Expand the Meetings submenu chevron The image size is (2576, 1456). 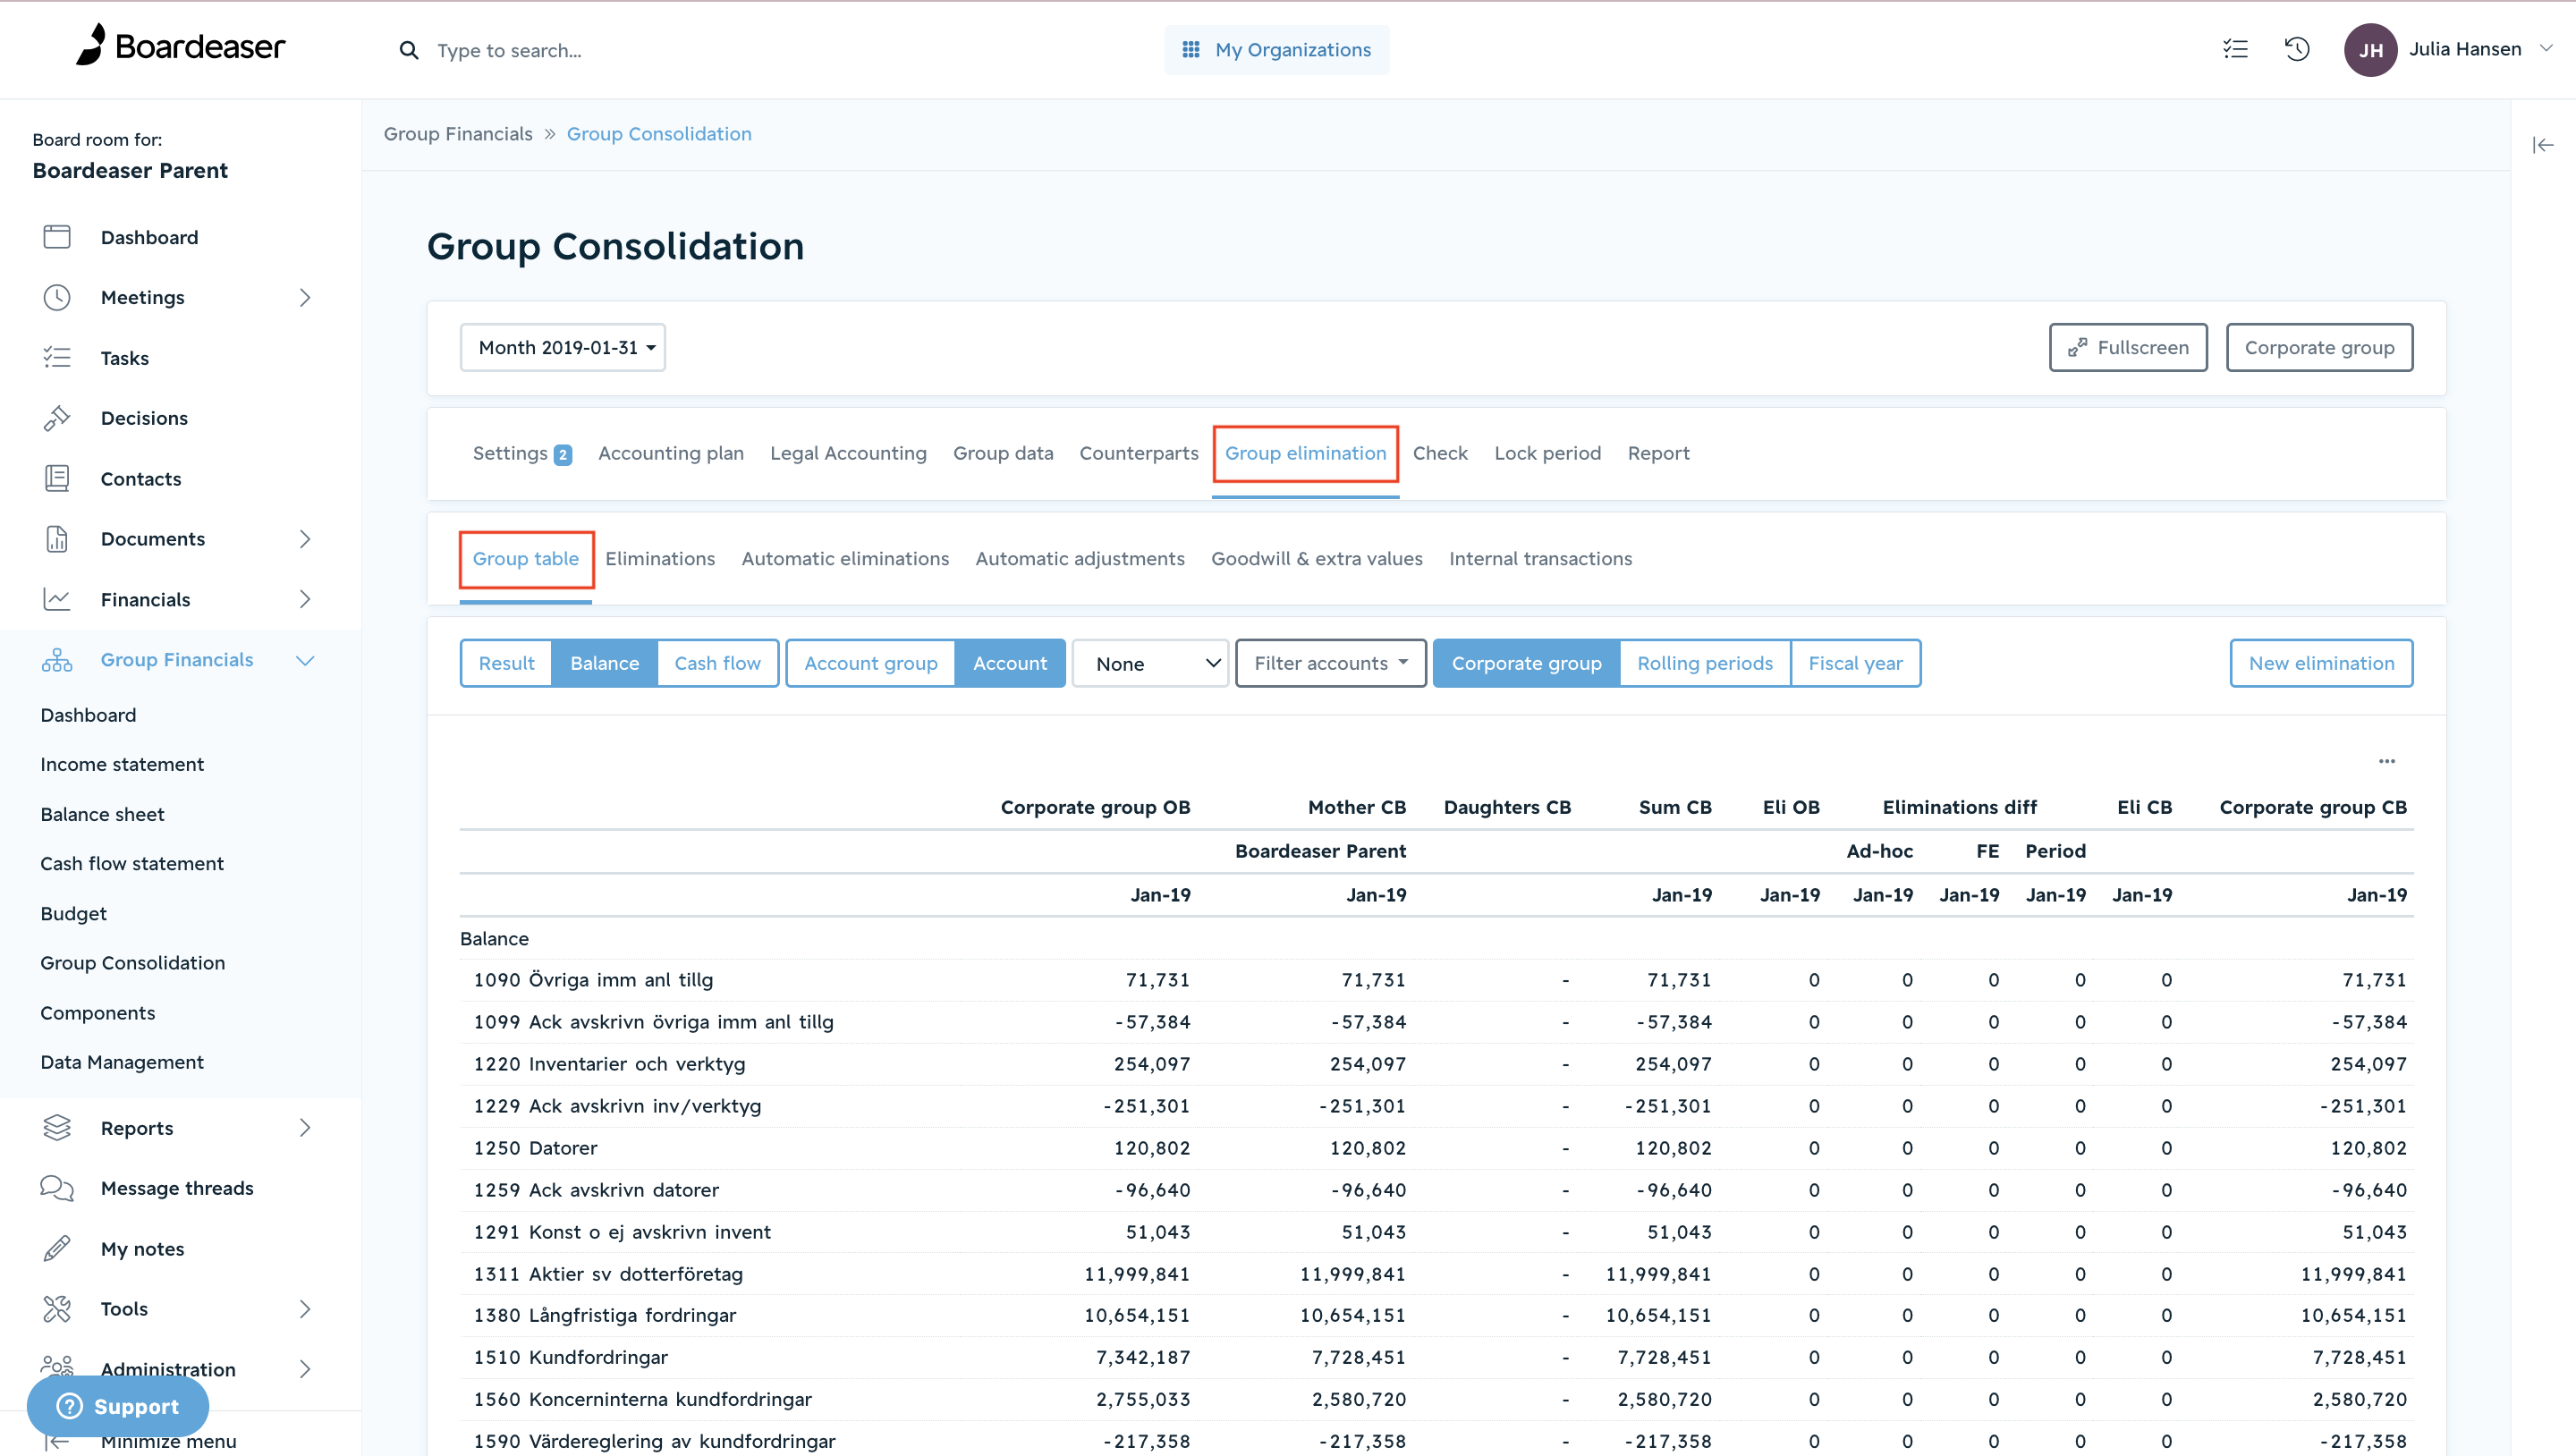click(x=305, y=297)
